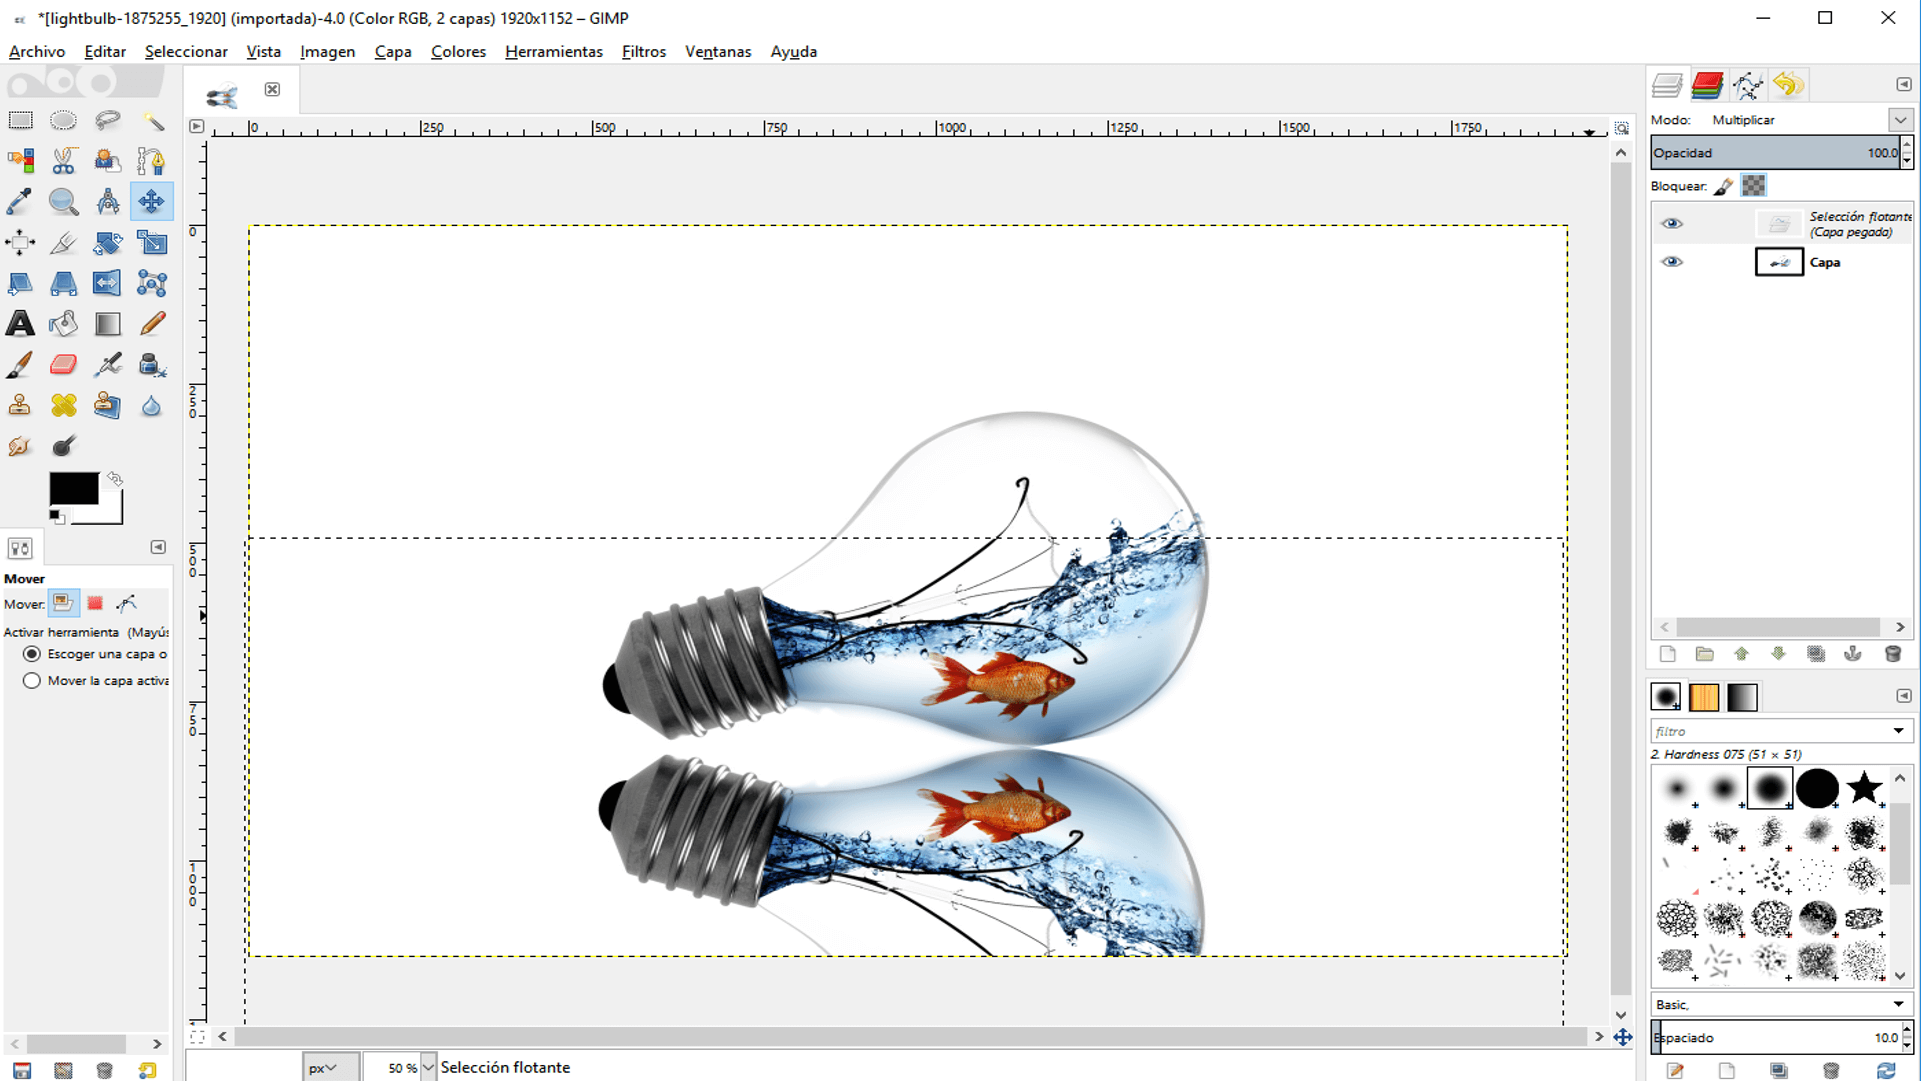Click the black foreground color swatch
The image size is (1921, 1081).
(x=74, y=488)
